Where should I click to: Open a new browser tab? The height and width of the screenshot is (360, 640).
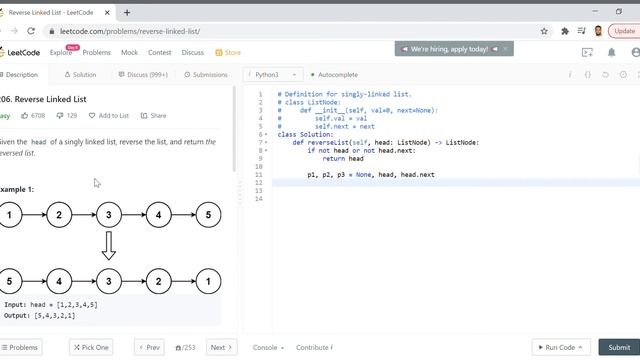[127, 13]
